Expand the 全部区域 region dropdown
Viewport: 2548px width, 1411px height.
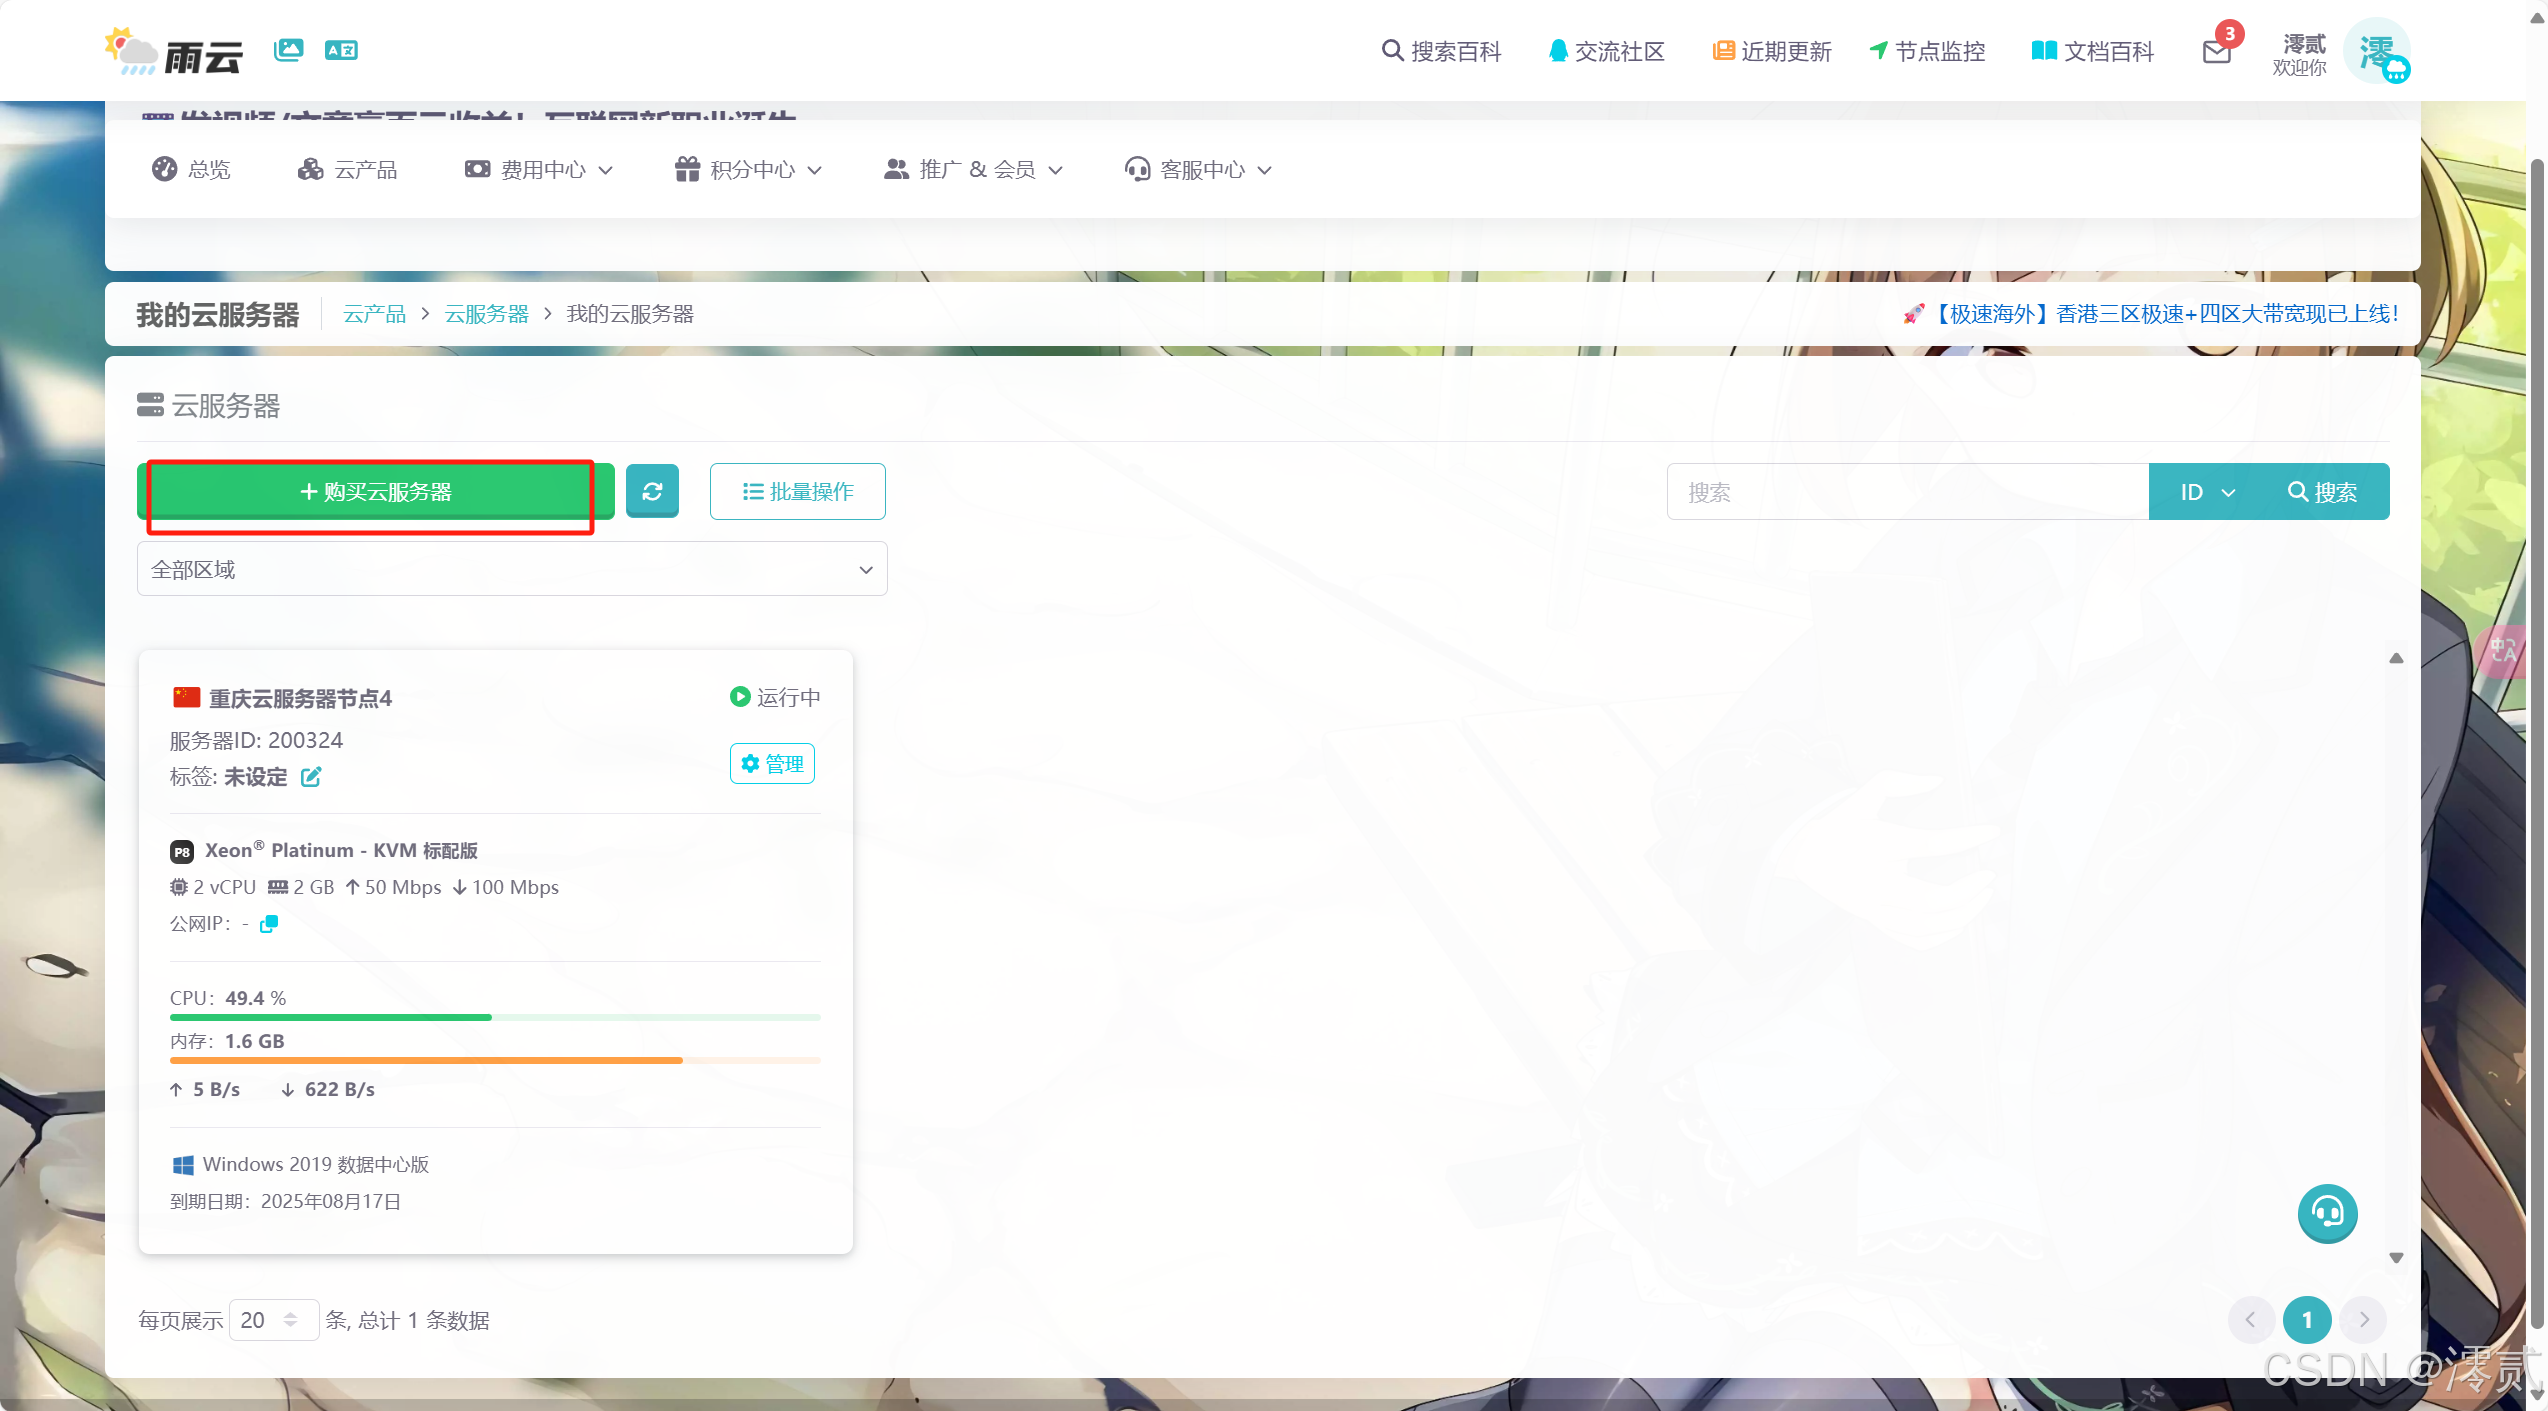point(511,568)
